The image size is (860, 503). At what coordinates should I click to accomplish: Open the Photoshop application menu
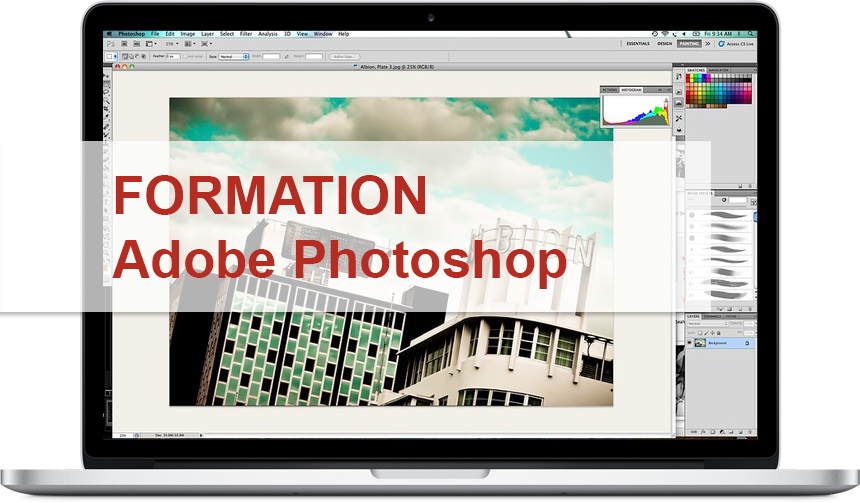pos(132,34)
